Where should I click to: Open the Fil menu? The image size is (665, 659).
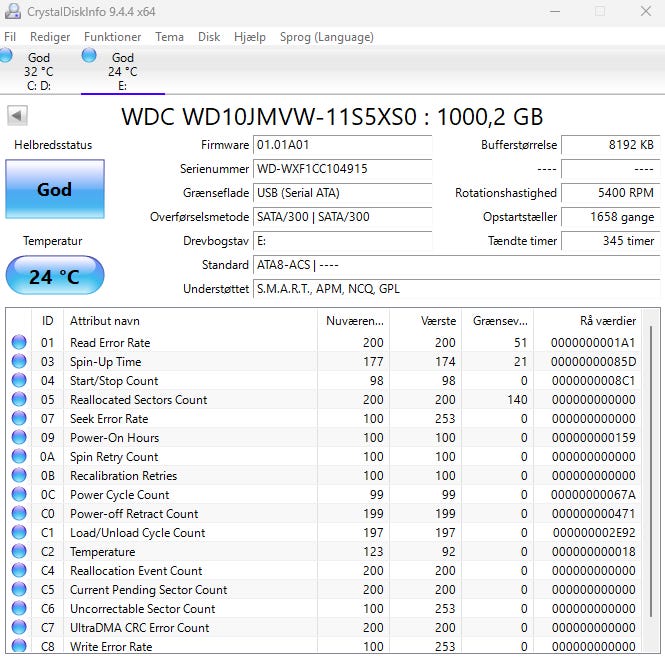(10, 37)
